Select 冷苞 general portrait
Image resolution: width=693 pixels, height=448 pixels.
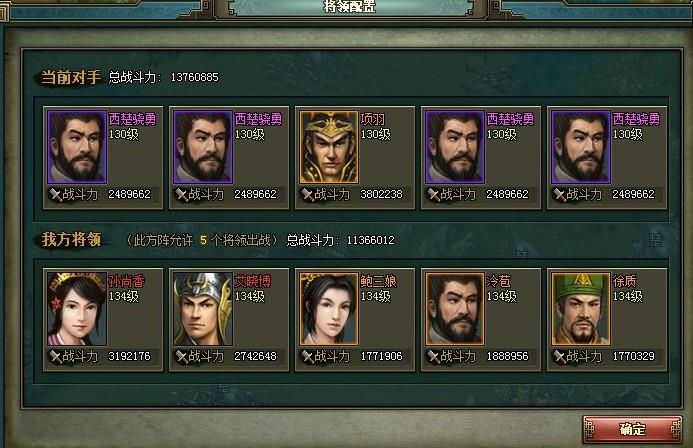pyautogui.click(x=455, y=309)
